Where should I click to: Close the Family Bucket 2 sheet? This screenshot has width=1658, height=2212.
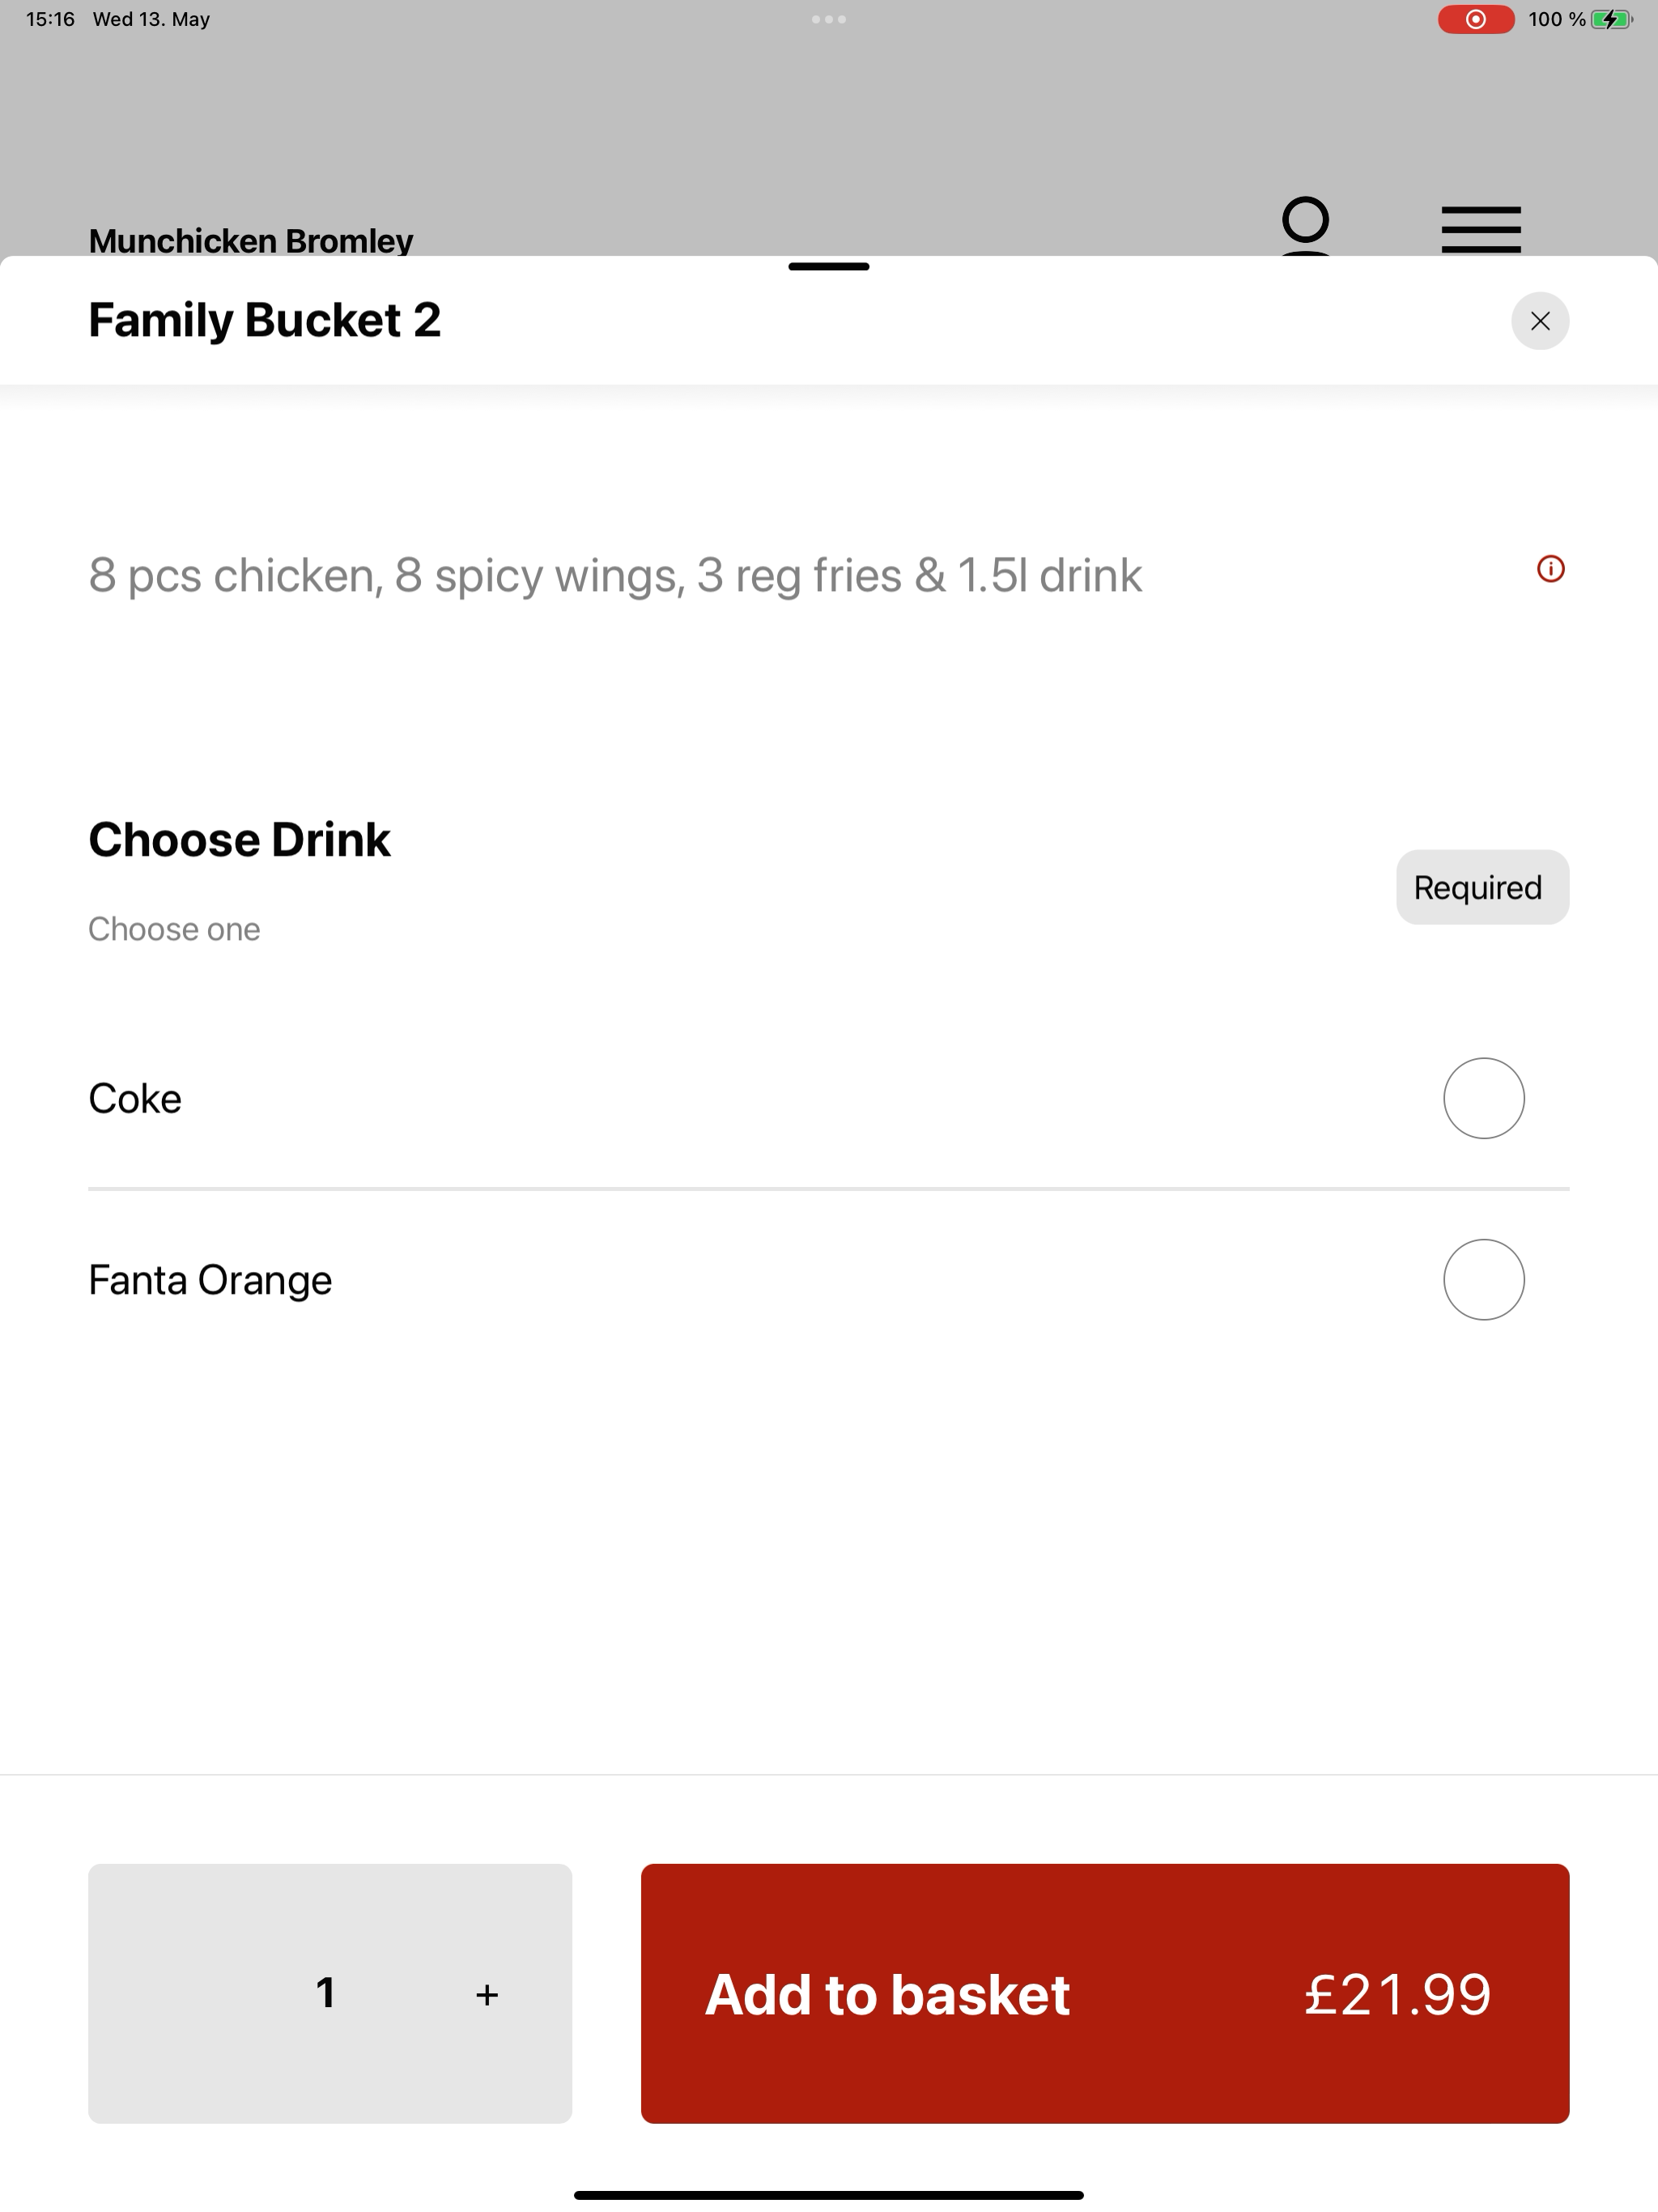(x=1539, y=321)
